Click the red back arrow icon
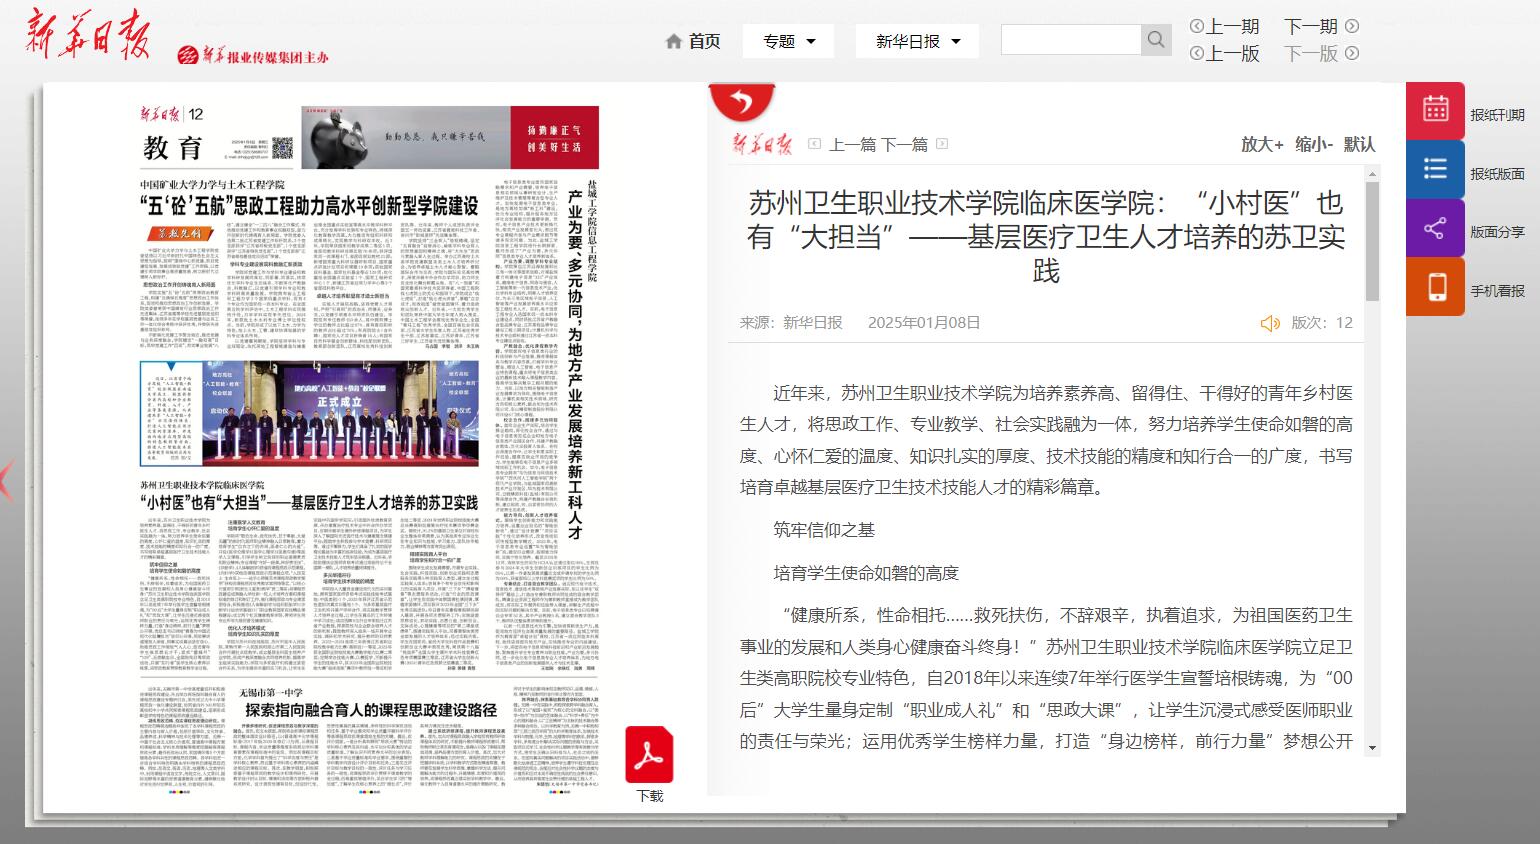This screenshot has width=1540, height=844. coord(742,100)
